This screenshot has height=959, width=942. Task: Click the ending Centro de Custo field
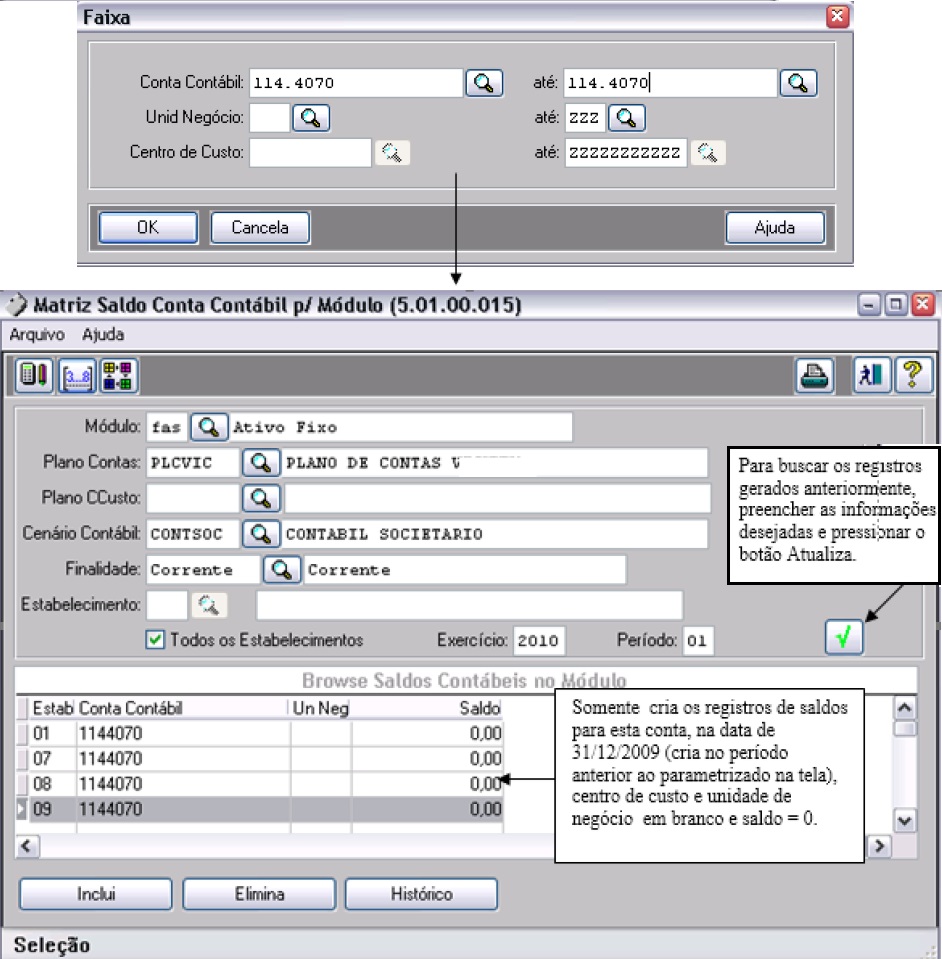(625, 152)
